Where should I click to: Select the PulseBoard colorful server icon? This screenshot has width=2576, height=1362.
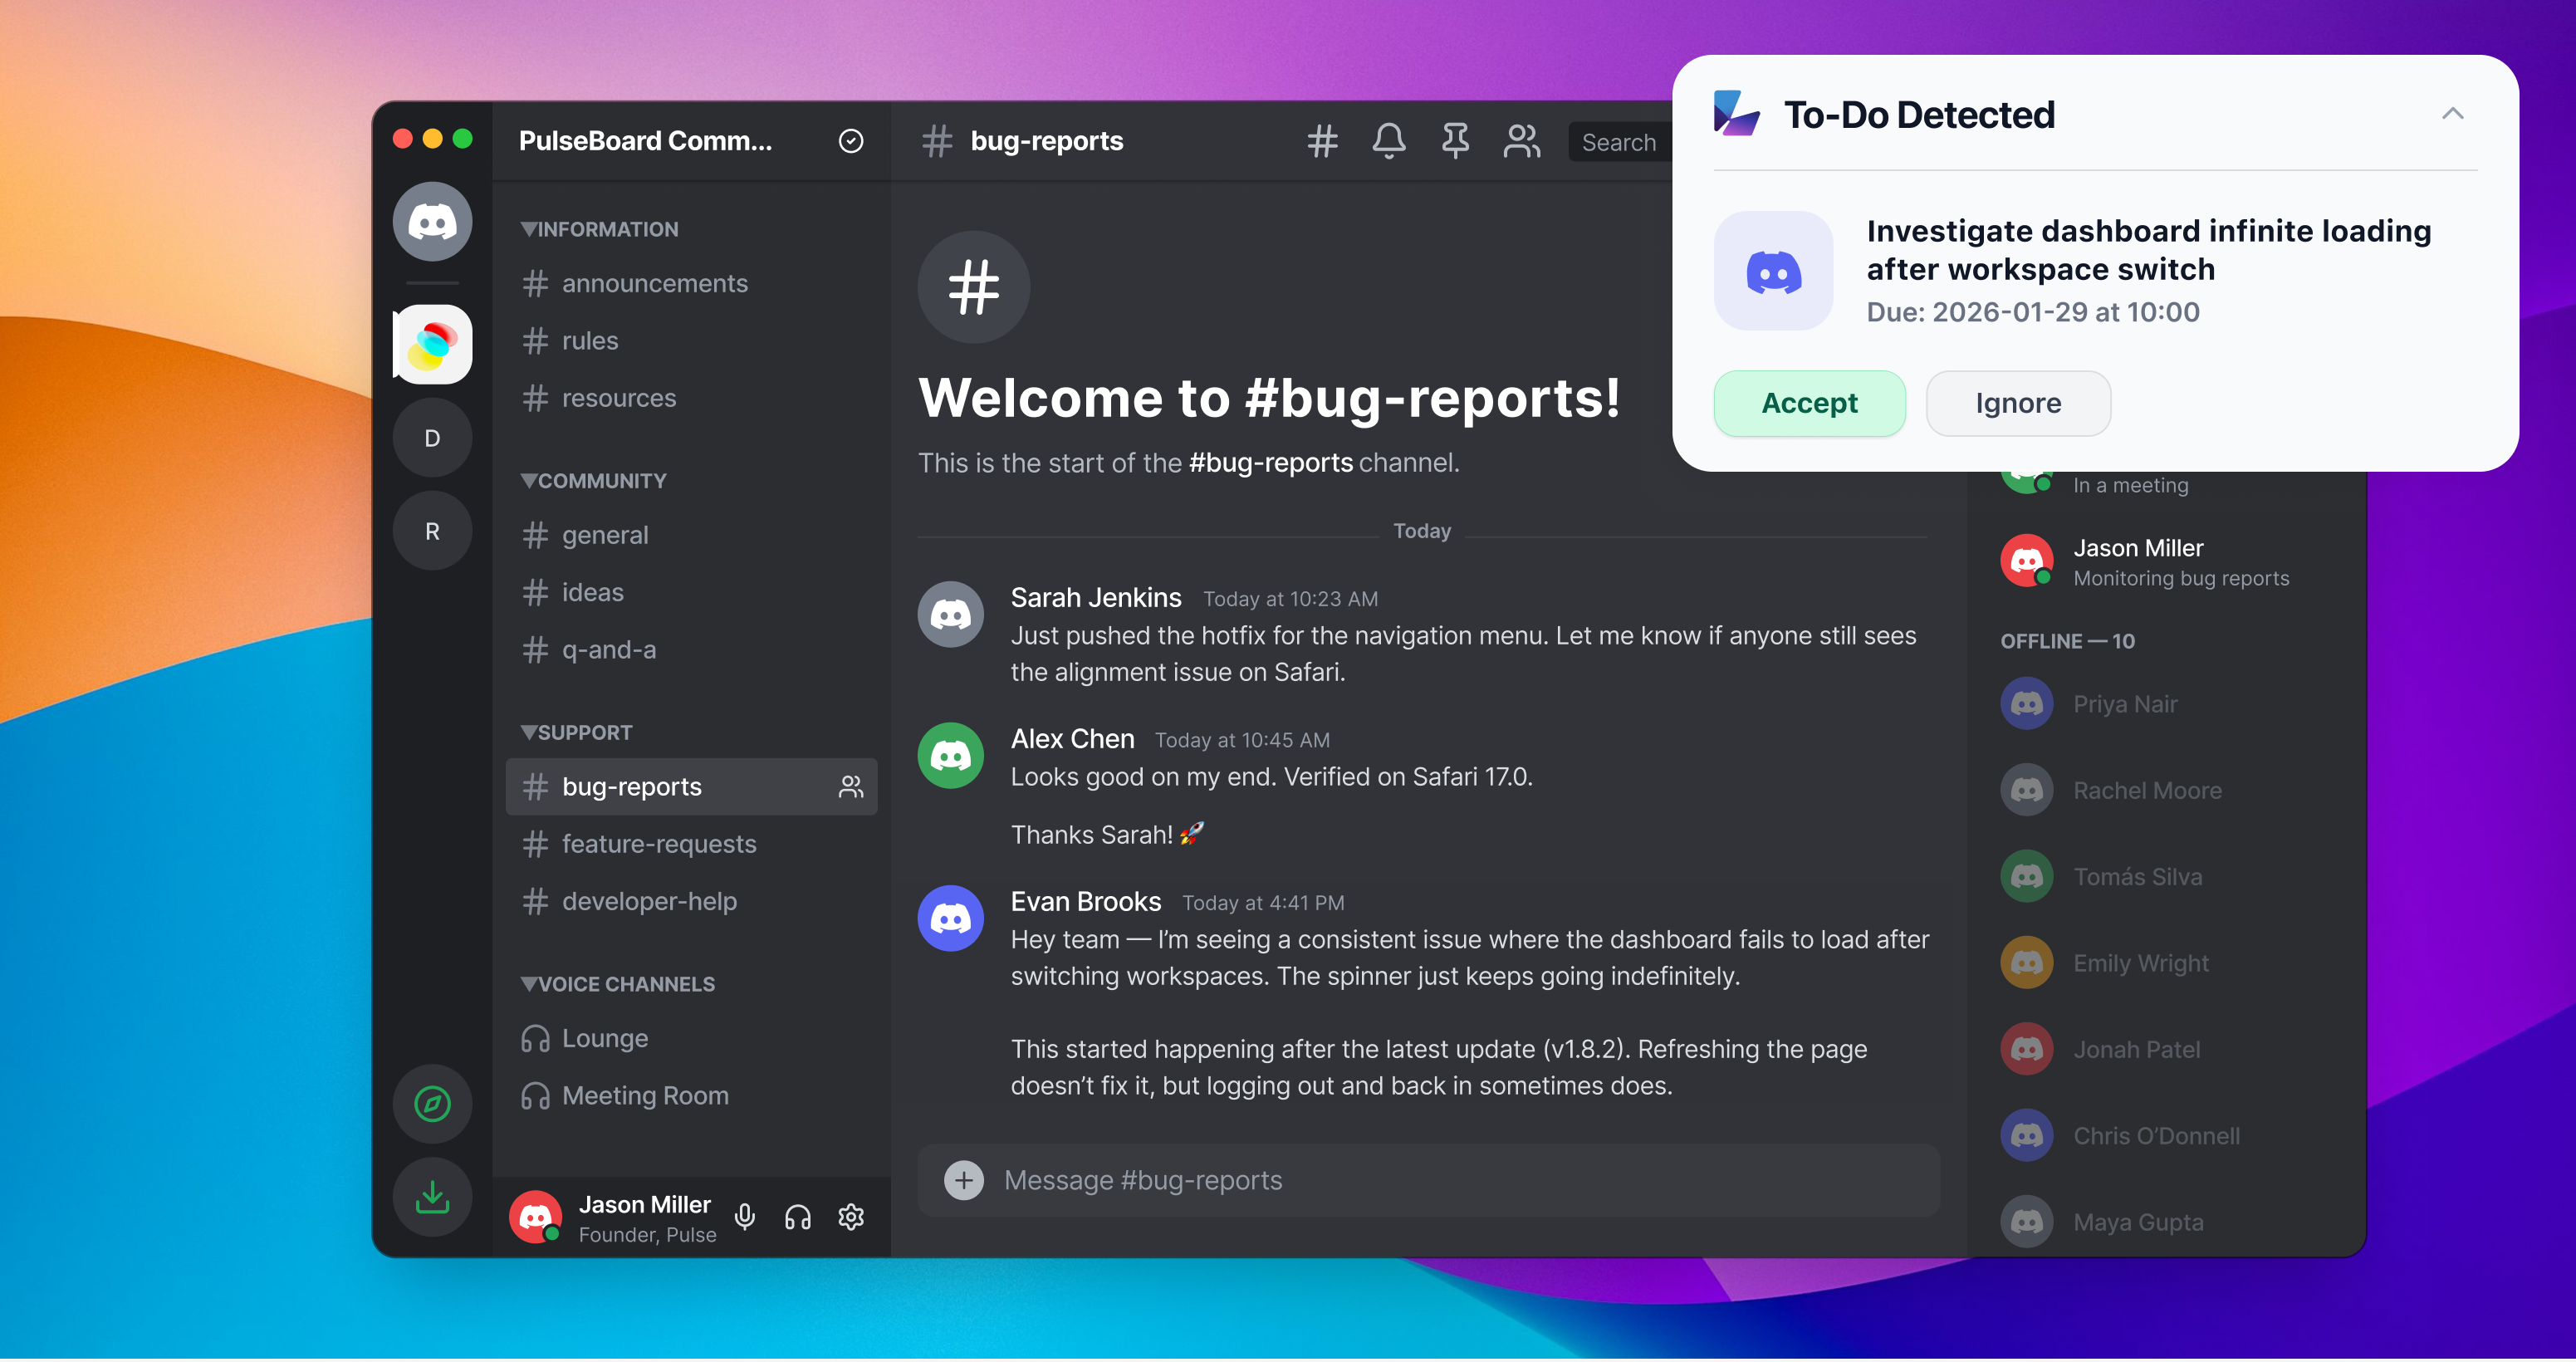click(432, 344)
